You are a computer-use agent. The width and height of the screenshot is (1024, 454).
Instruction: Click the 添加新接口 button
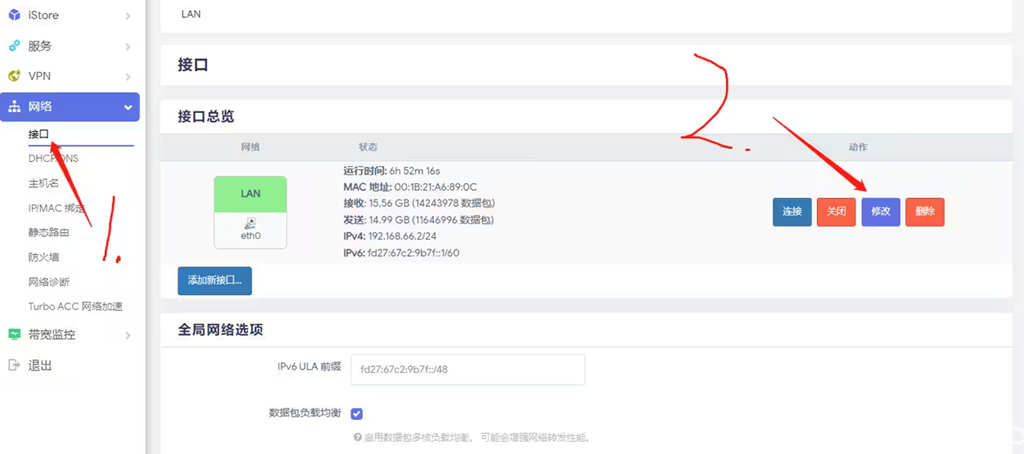pyautogui.click(x=215, y=281)
